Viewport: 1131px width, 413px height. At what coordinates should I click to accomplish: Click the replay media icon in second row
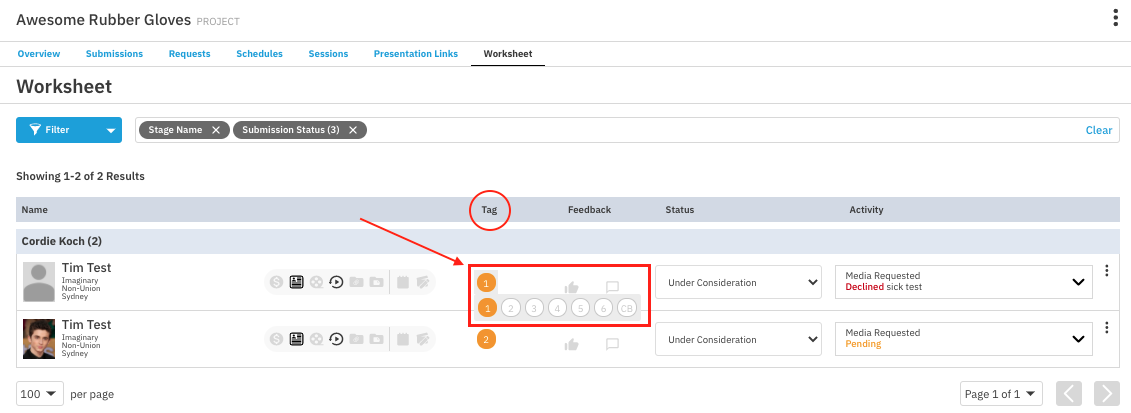point(336,340)
